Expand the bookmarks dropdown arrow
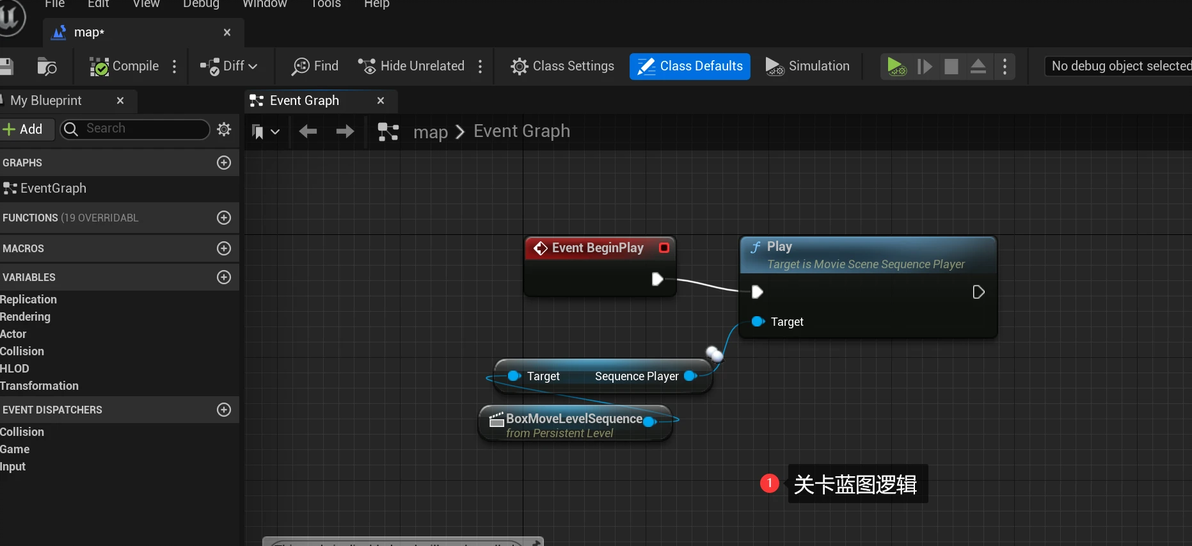1192x546 pixels. 275,132
